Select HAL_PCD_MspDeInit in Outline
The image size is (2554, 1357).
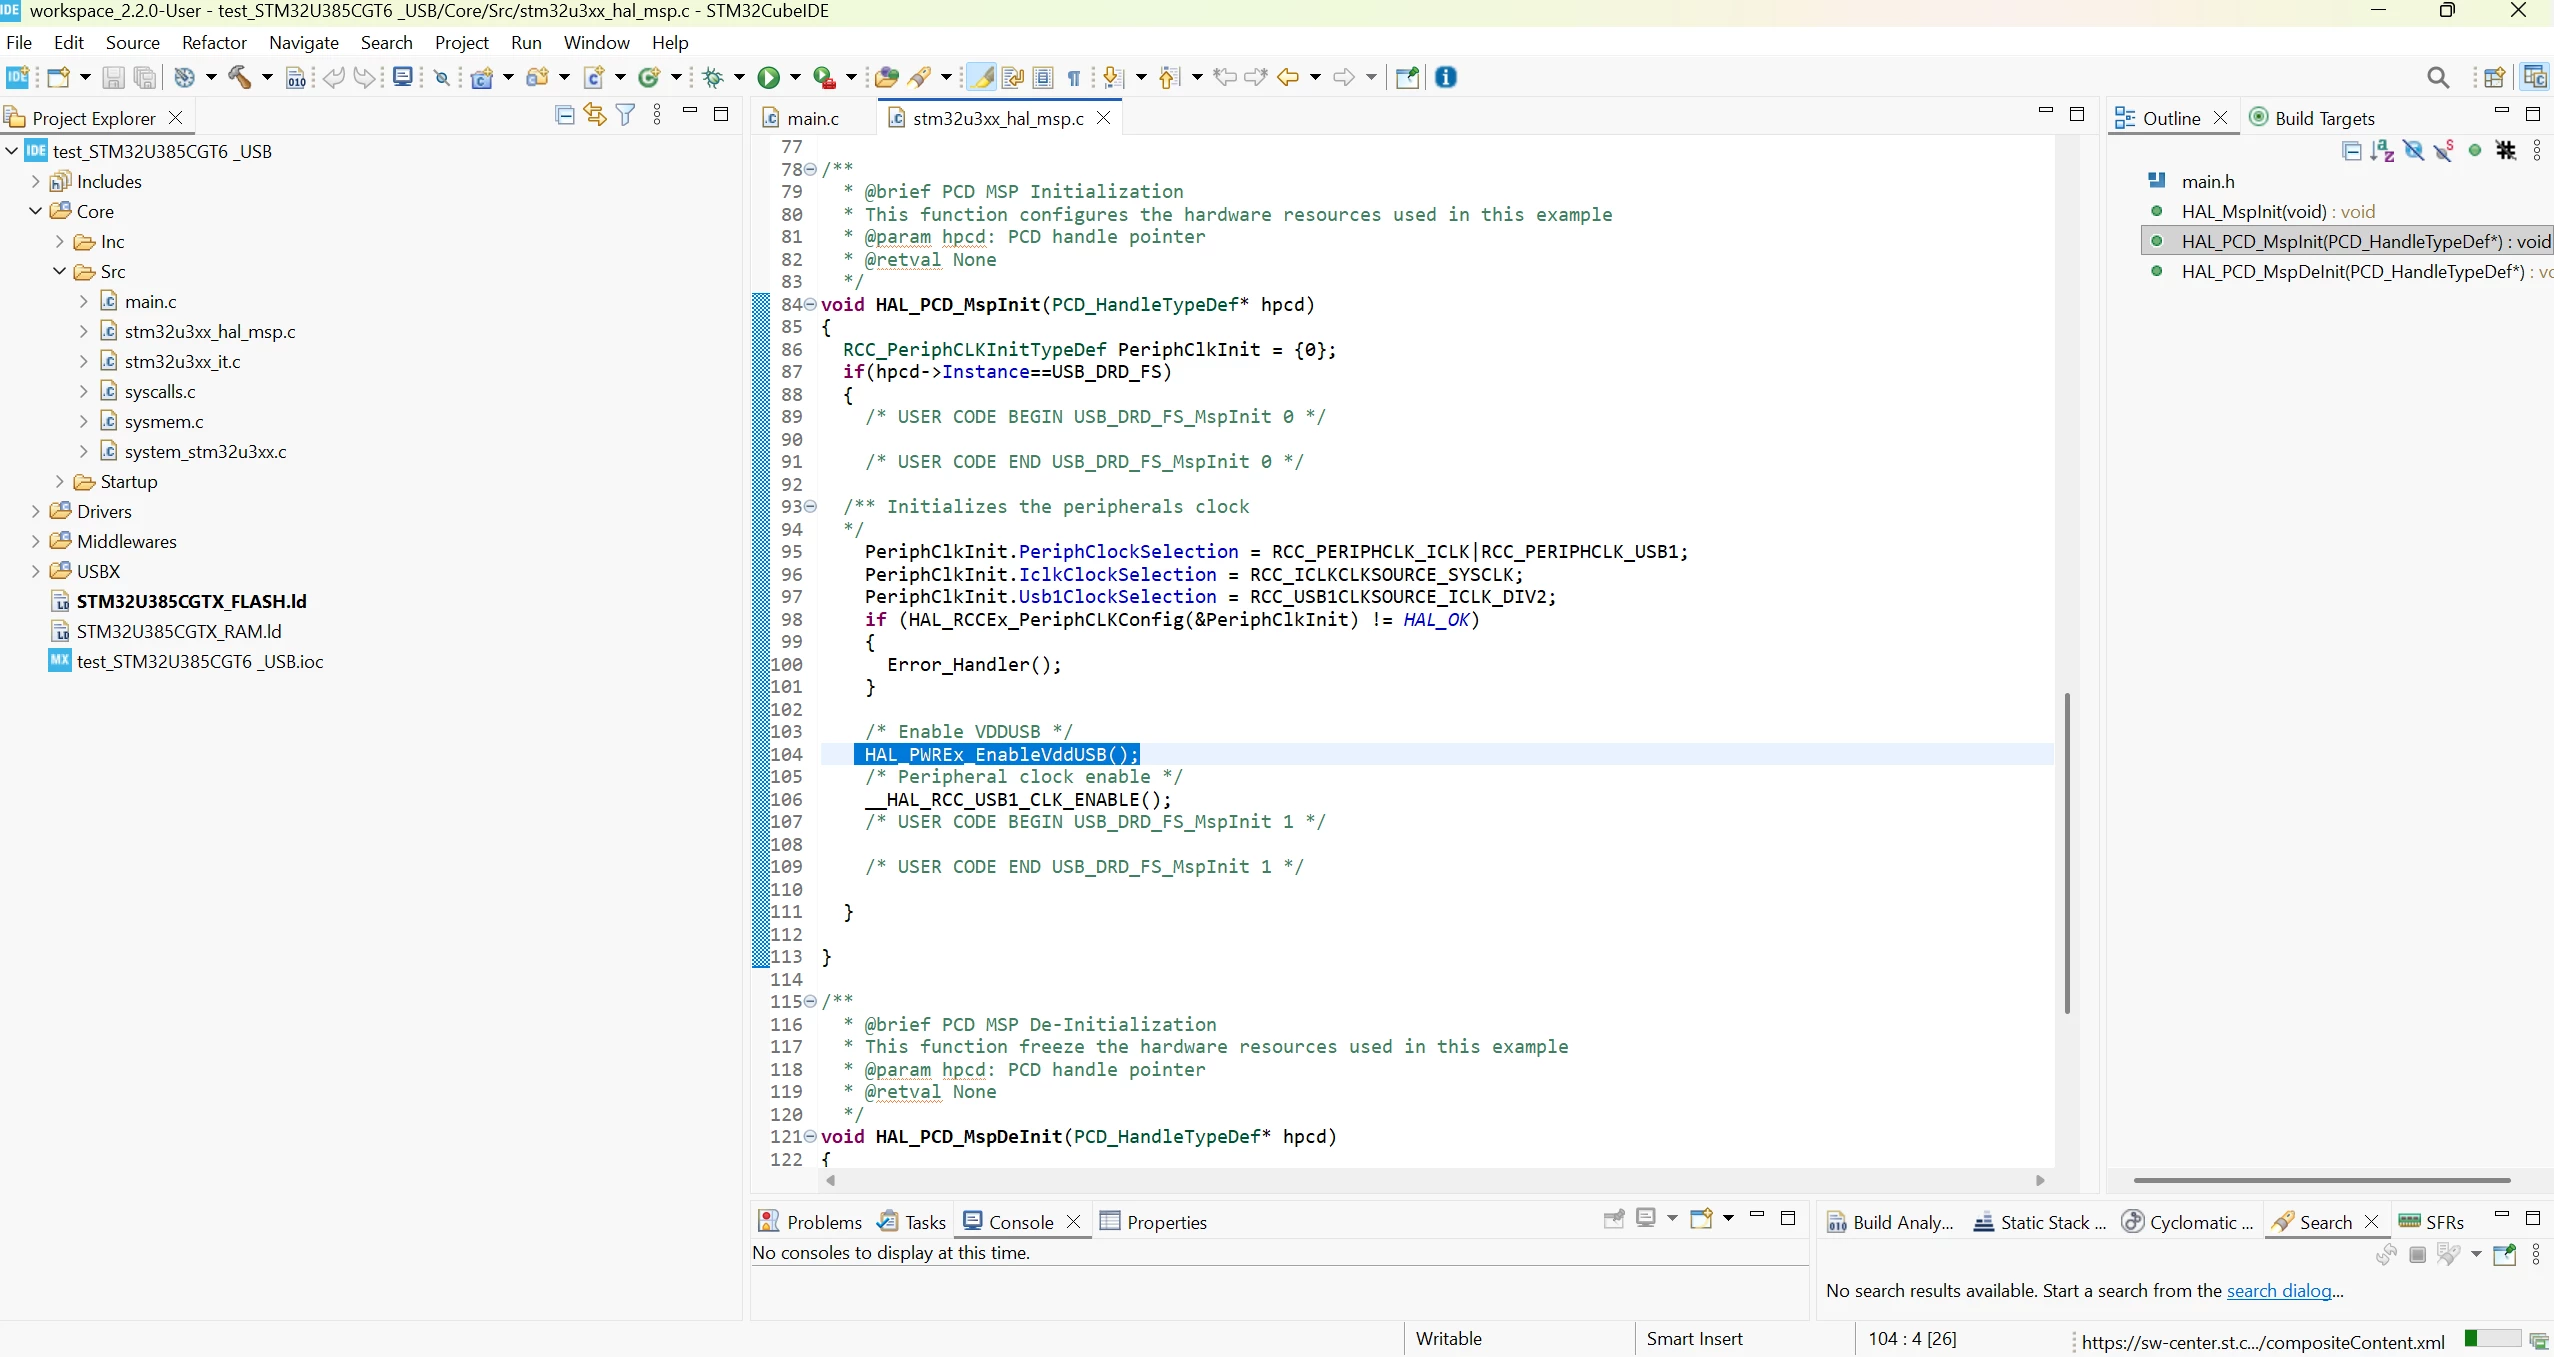tap(2352, 272)
